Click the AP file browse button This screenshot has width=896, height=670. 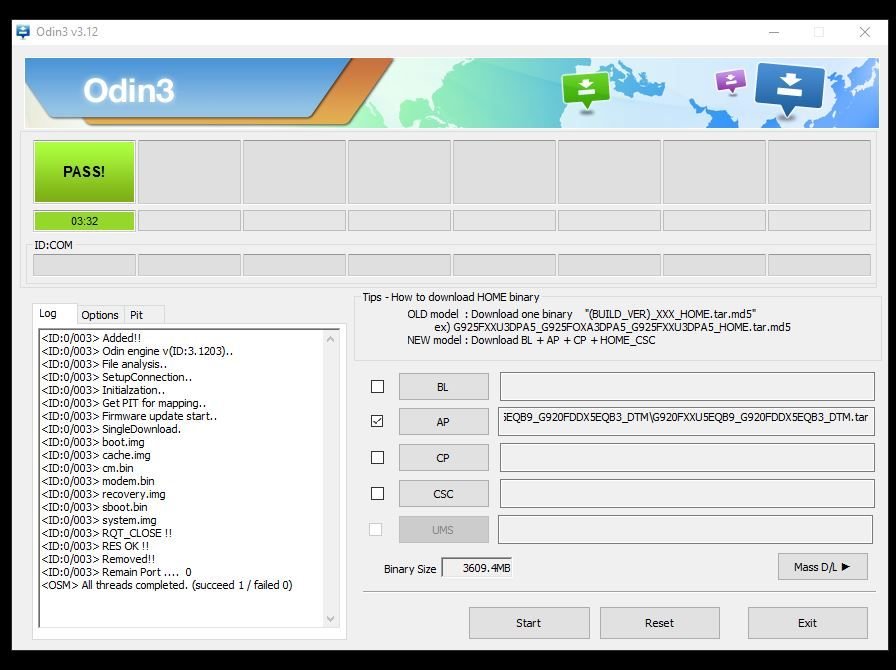(x=443, y=422)
